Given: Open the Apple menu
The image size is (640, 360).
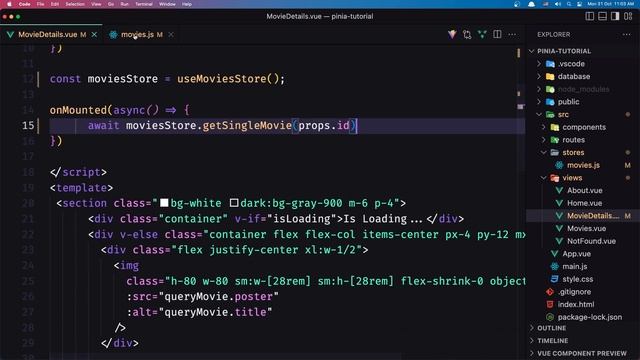Looking at the screenshot, I should pos(9,4).
